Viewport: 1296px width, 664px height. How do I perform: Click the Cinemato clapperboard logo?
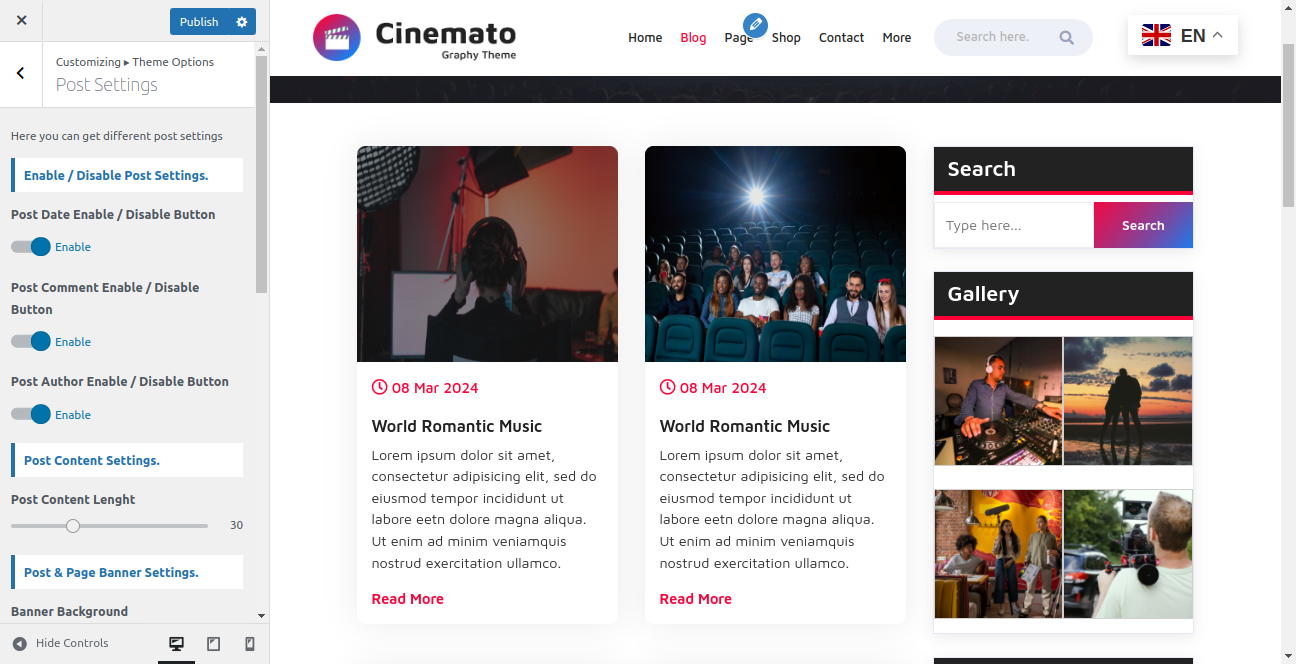coord(337,38)
